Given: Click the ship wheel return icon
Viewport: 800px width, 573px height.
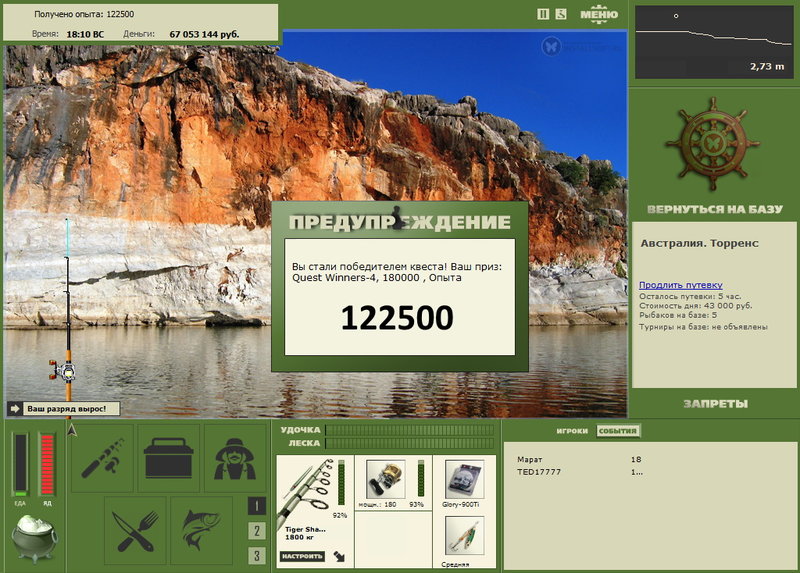Looking at the screenshot, I should [x=712, y=144].
